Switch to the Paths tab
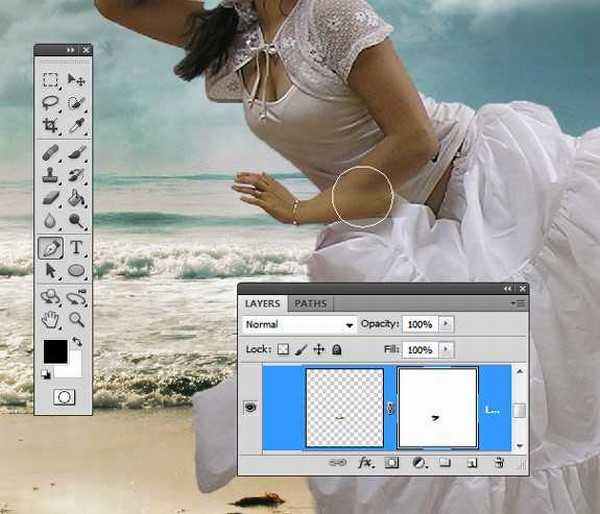This screenshot has width=600, height=514. pos(309,303)
